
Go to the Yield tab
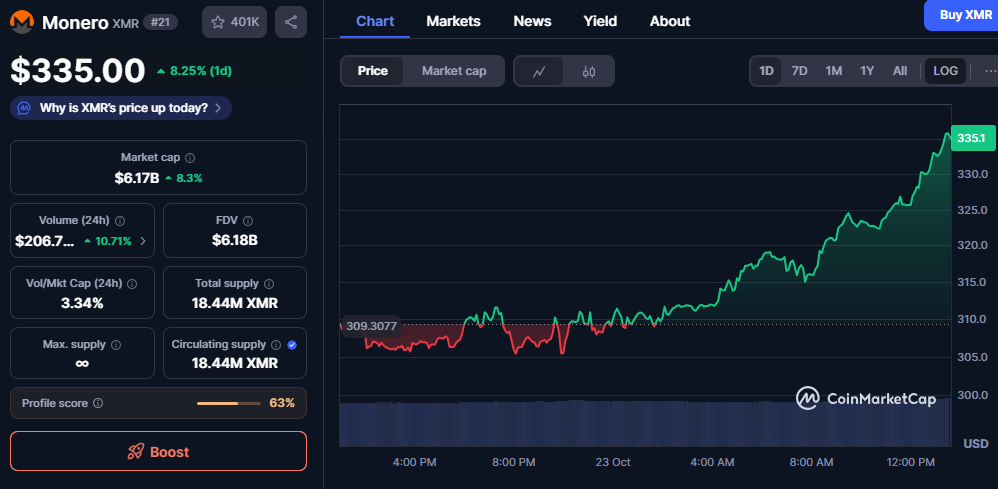click(x=600, y=21)
